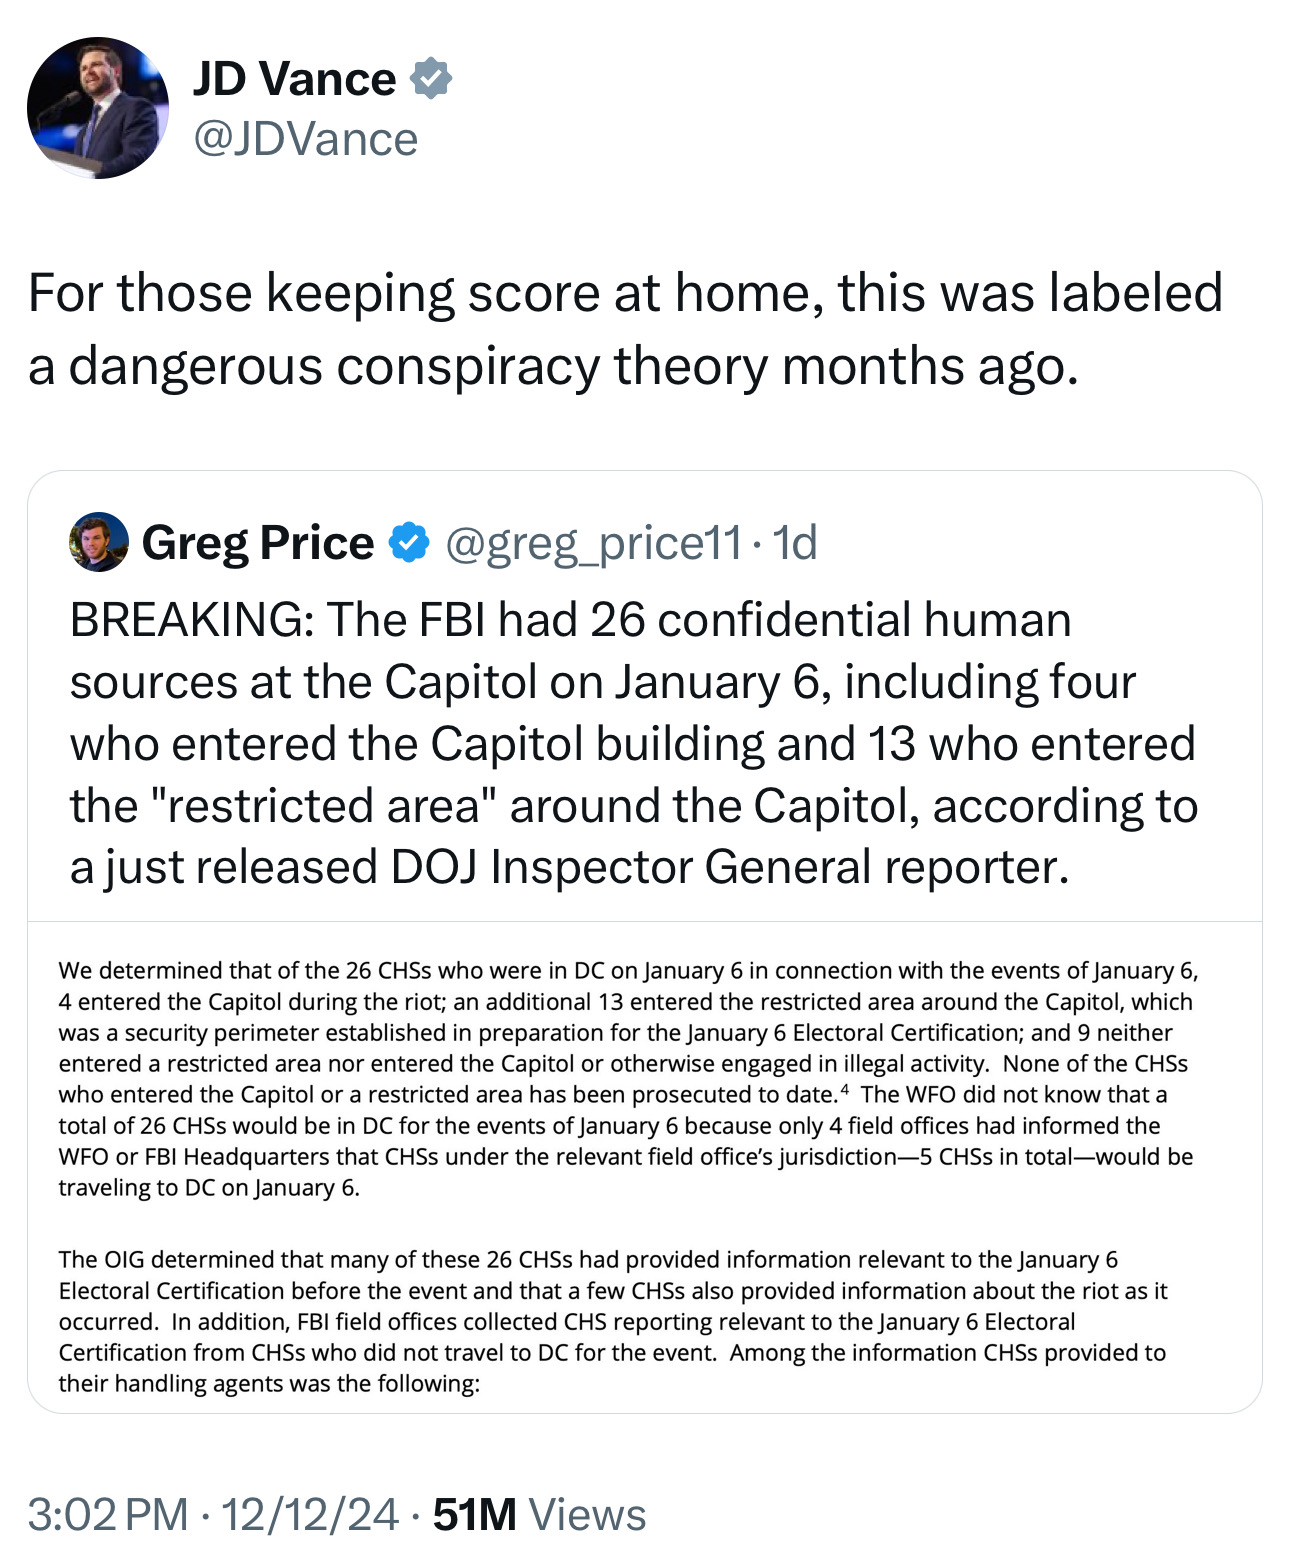The height and width of the screenshot is (1558, 1290).
Task: Open JD Vance's profile picture
Action: (x=97, y=108)
